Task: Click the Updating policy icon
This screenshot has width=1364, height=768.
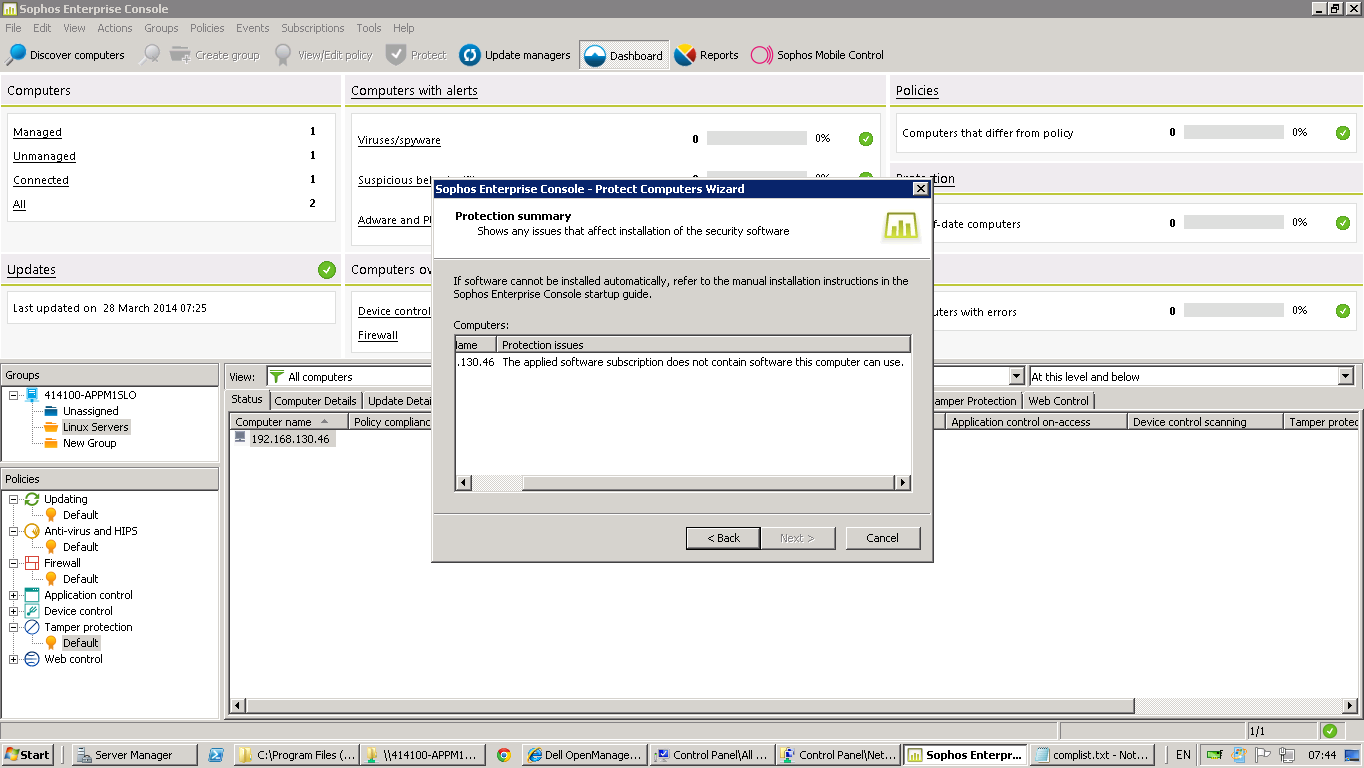Action: point(32,499)
